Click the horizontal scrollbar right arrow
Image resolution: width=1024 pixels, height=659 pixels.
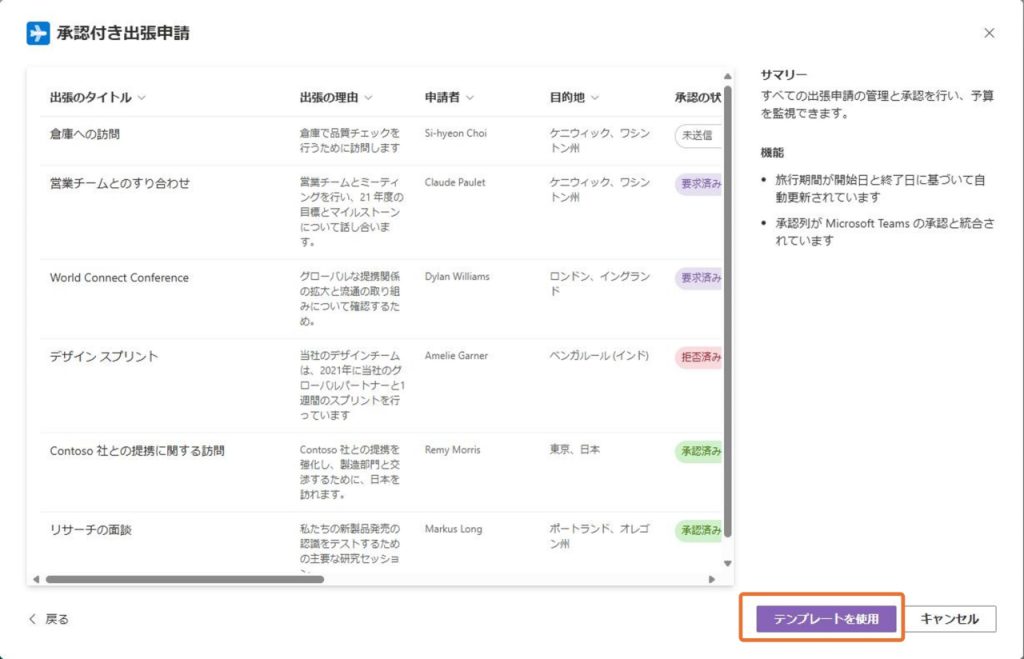point(712,579)
